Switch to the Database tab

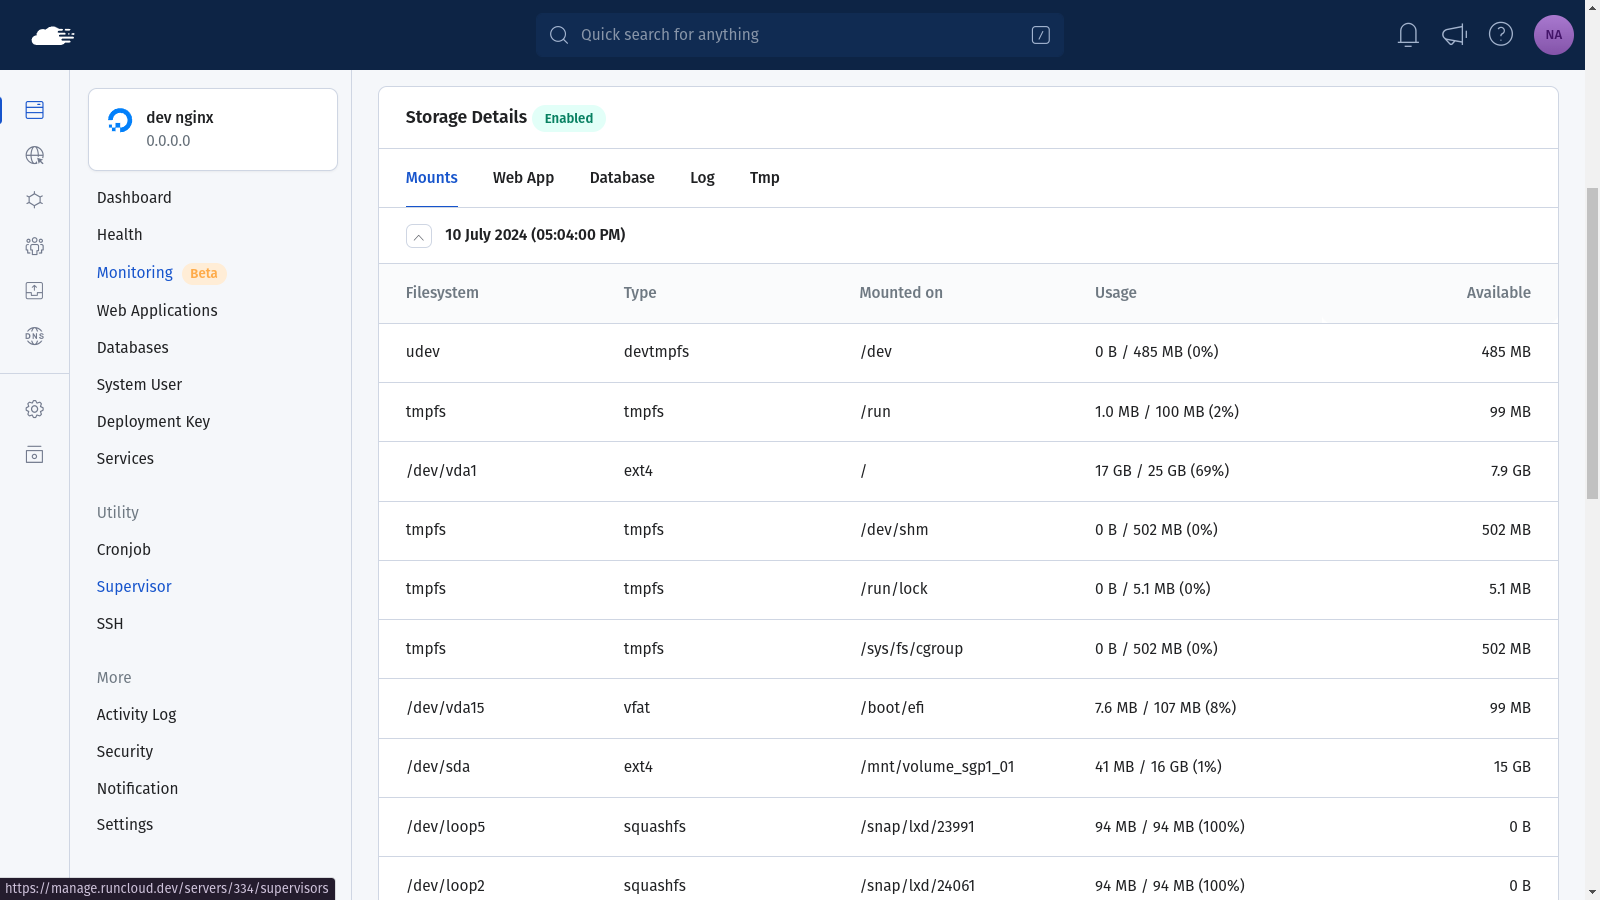[622, 178]
